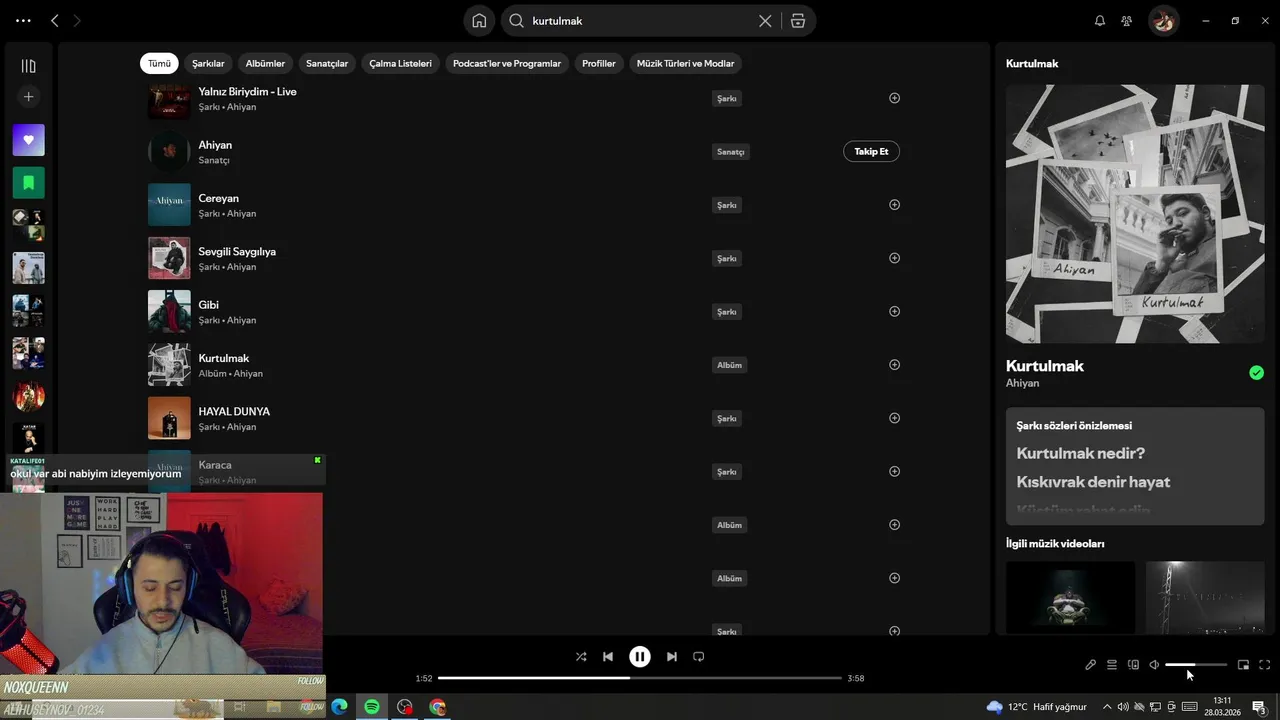
Task: Select the Çalma Listeleri filter tab
Action: tap(400, 63)
